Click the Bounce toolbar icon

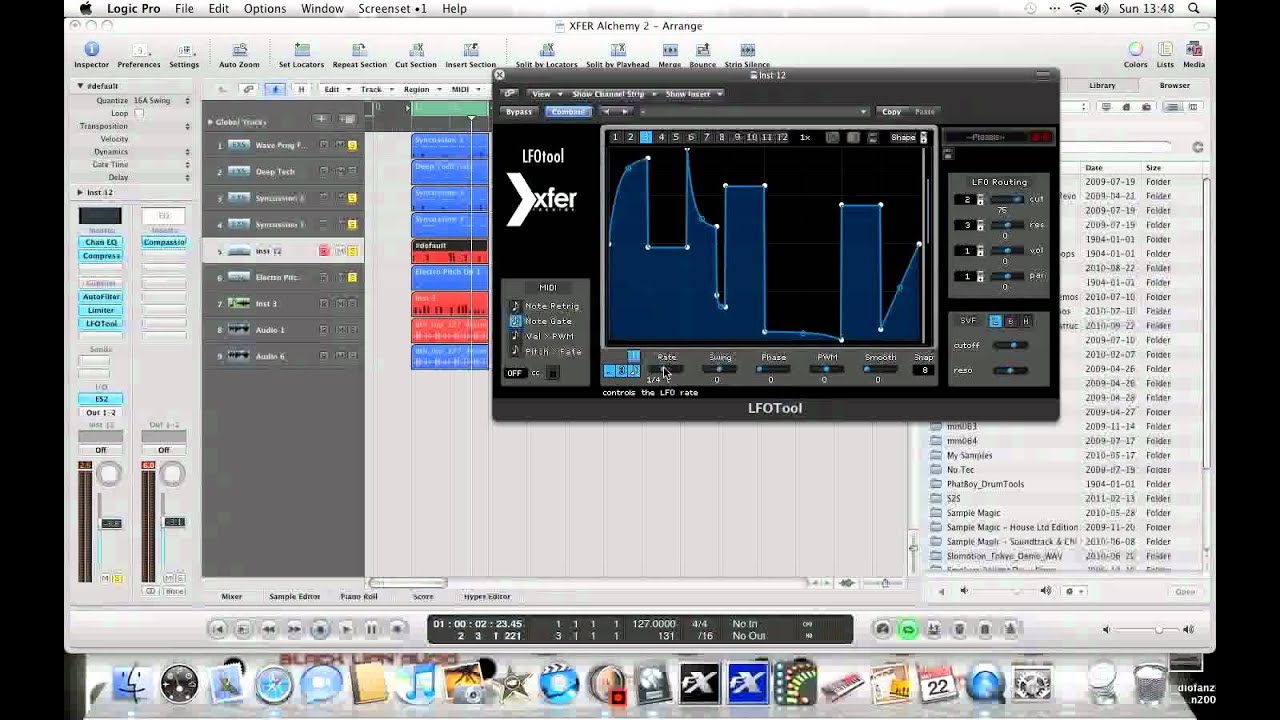[702, 50]
